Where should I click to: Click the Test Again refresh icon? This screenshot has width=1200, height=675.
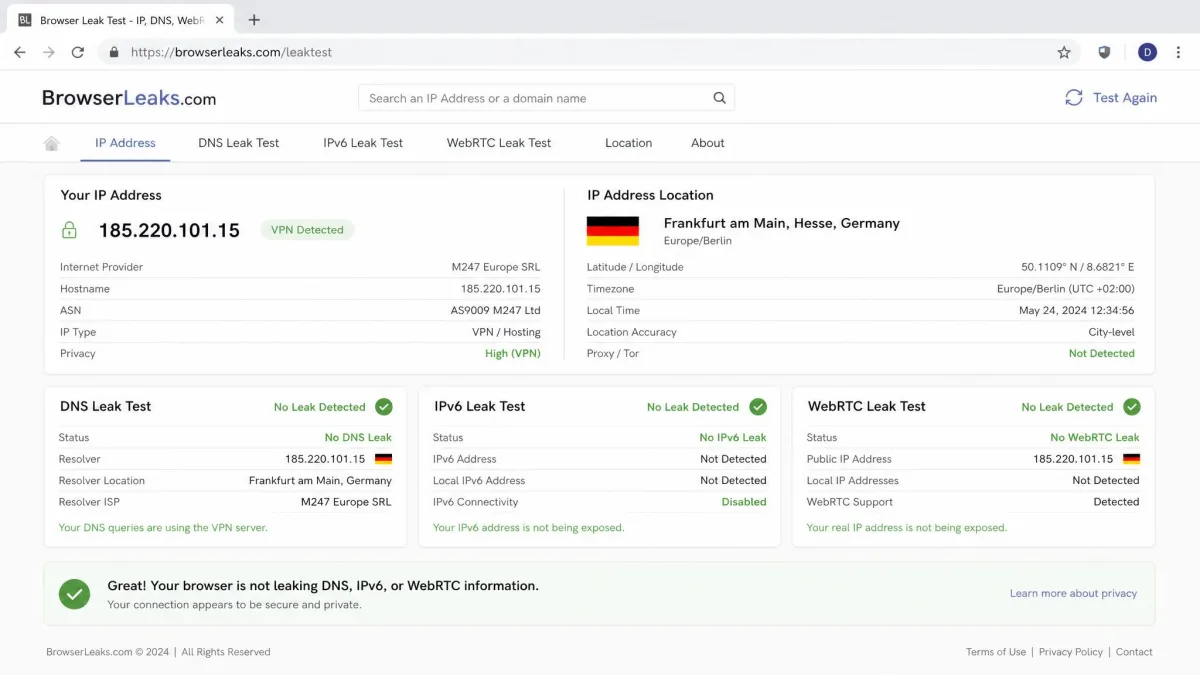[1074, 97]
